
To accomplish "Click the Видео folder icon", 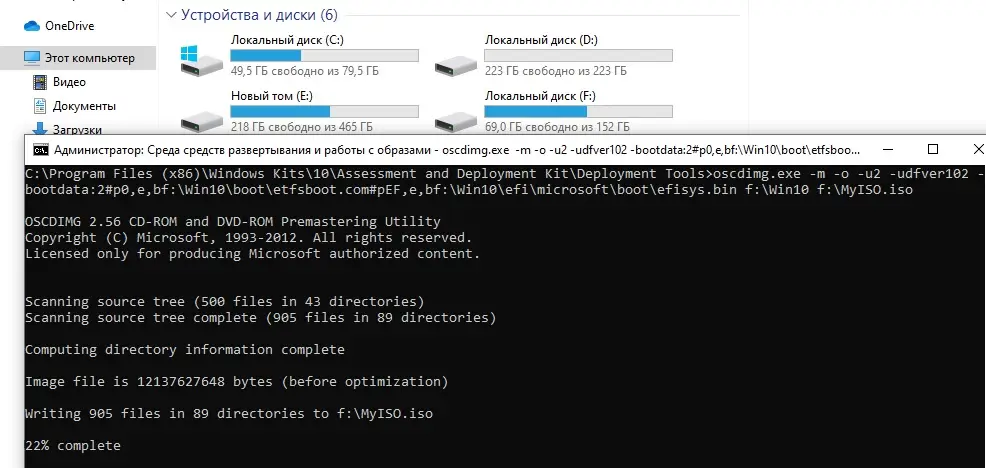I will point(40,82).
